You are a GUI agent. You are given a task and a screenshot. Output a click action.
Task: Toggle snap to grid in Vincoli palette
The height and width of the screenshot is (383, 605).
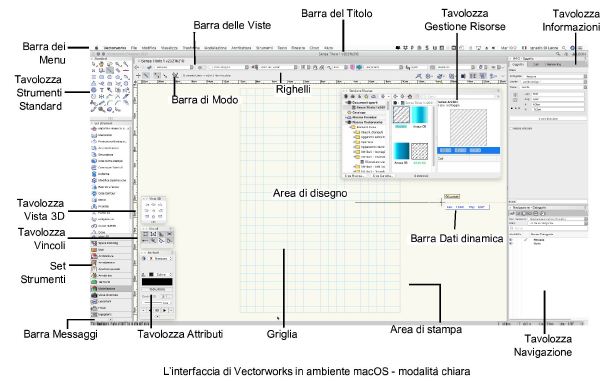[145, 234]
